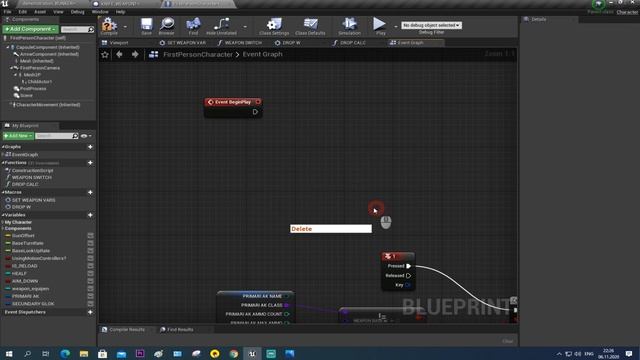640x360 pixels.
Task: Open the Edit menu
Action: (x=22, y=12)
